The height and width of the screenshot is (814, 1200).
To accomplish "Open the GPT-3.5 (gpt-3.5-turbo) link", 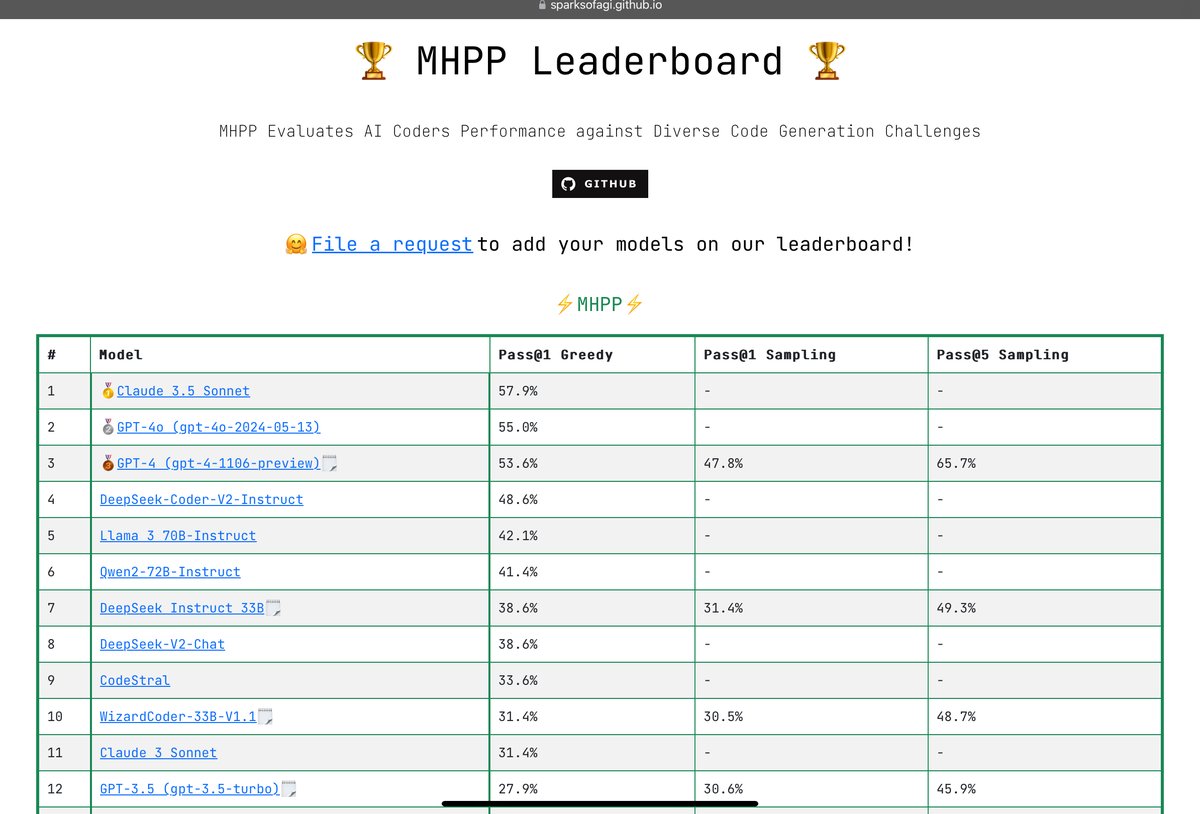I will pyautogui.click(x=190, y=789).
